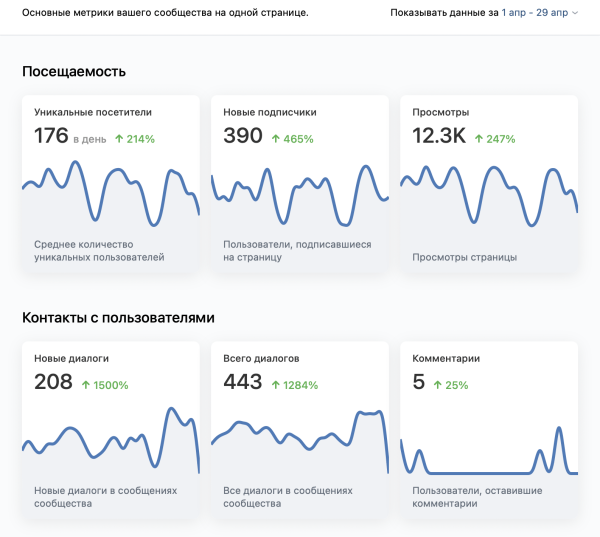Image resolution: width=600 pixels, height=537 pixels.
Task: Click the green up arrow next to 214%
Action: (119, 139)
